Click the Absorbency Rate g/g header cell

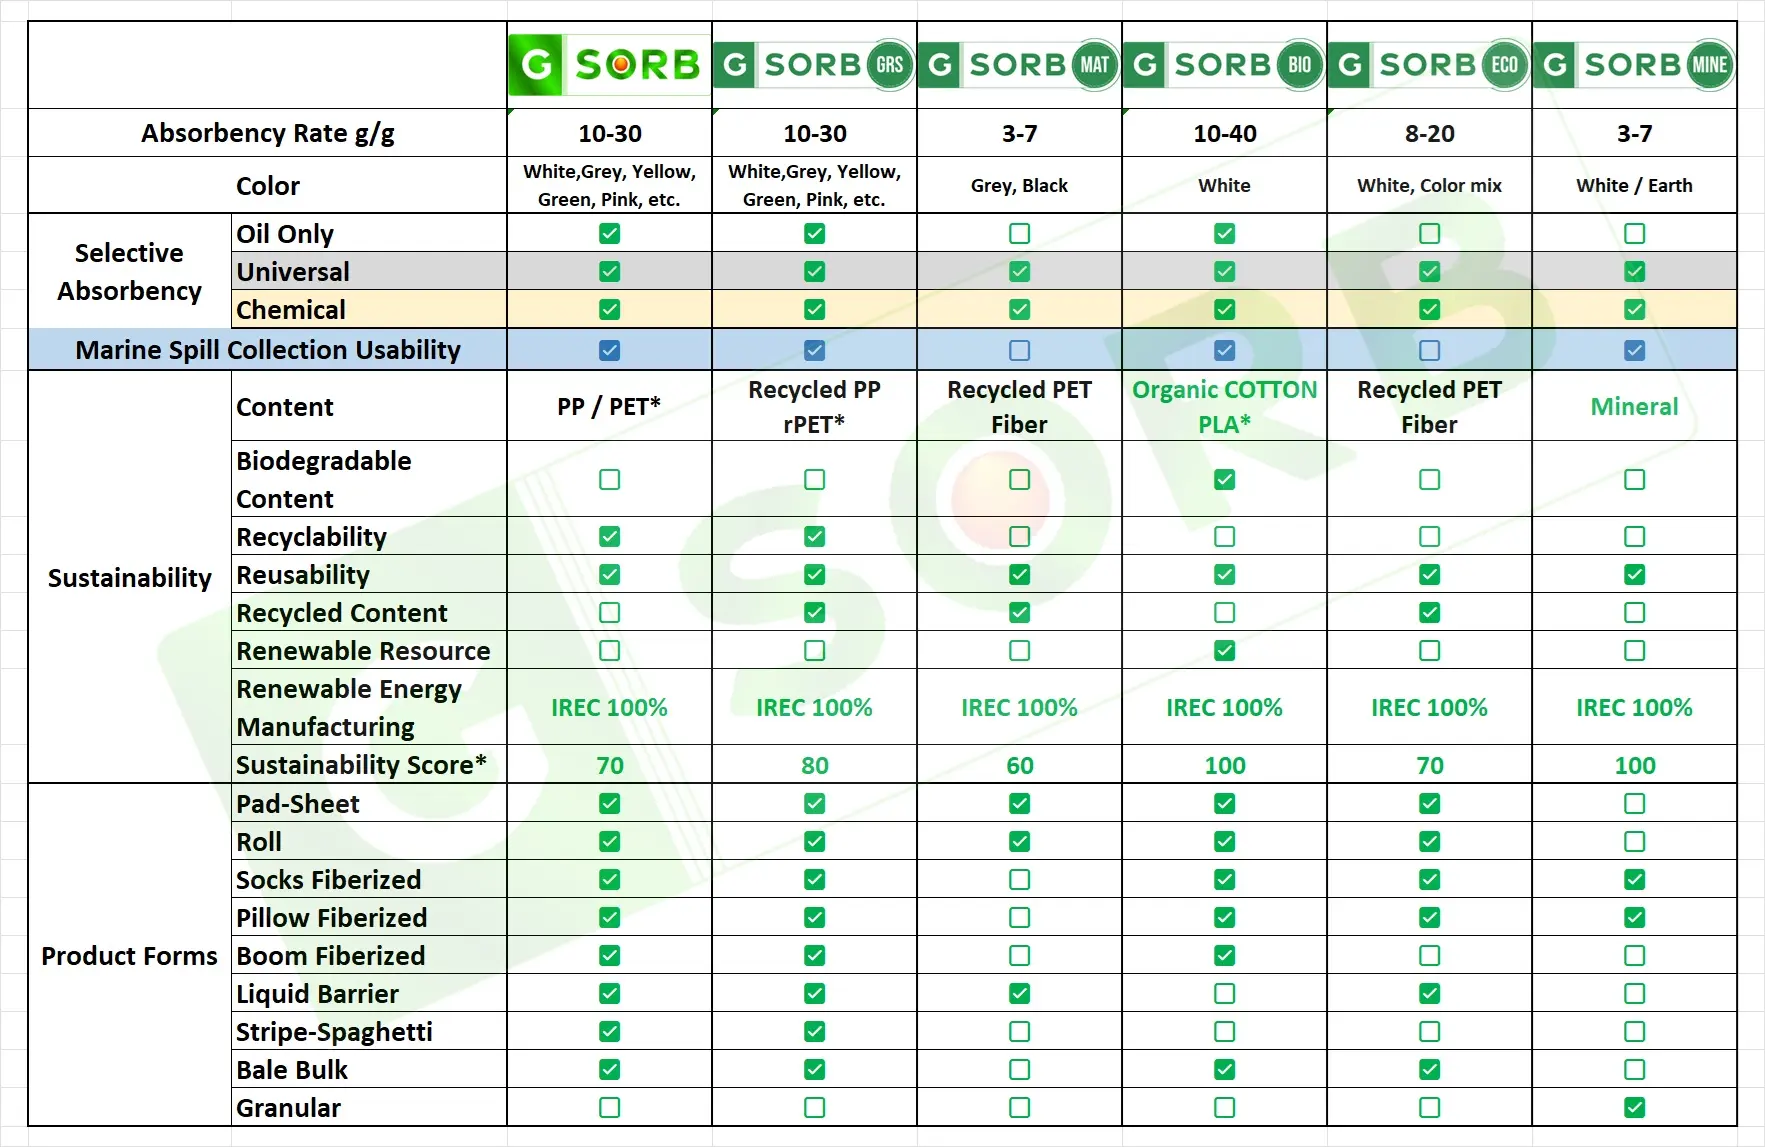(268, 133)
